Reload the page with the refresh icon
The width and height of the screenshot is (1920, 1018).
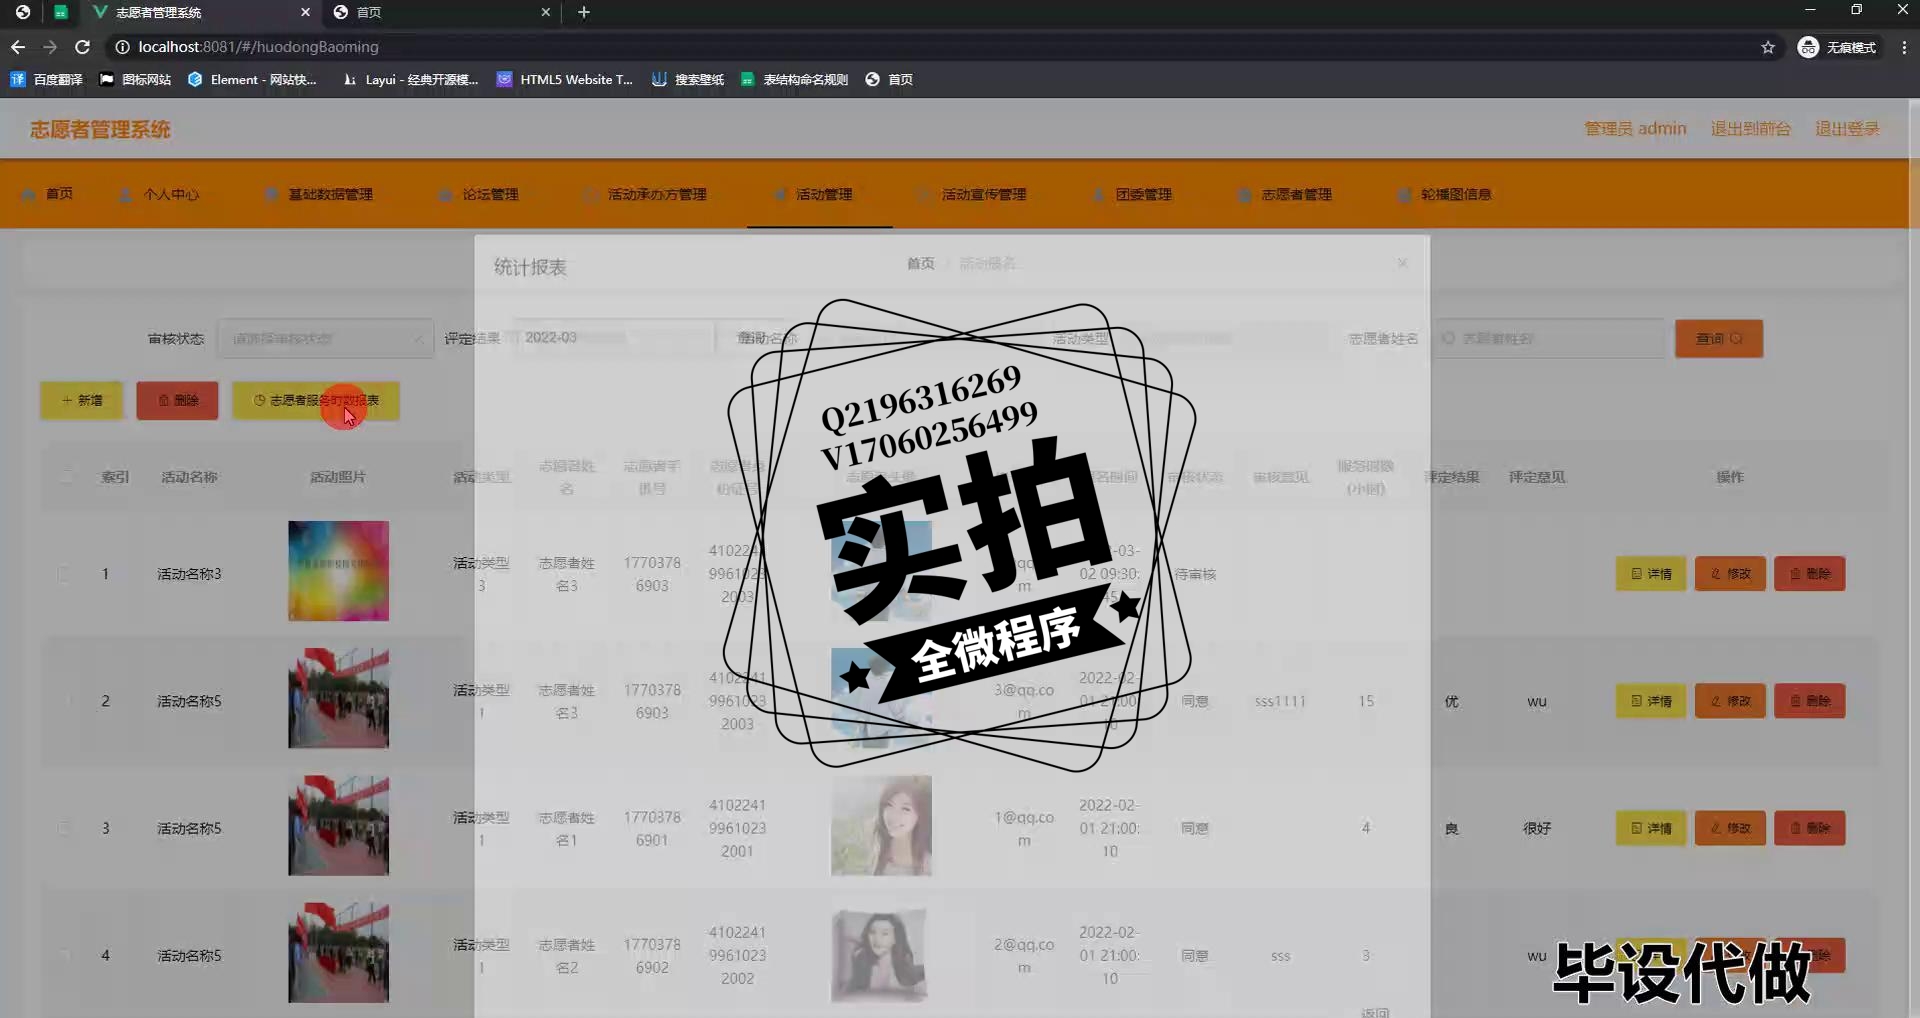83,47
